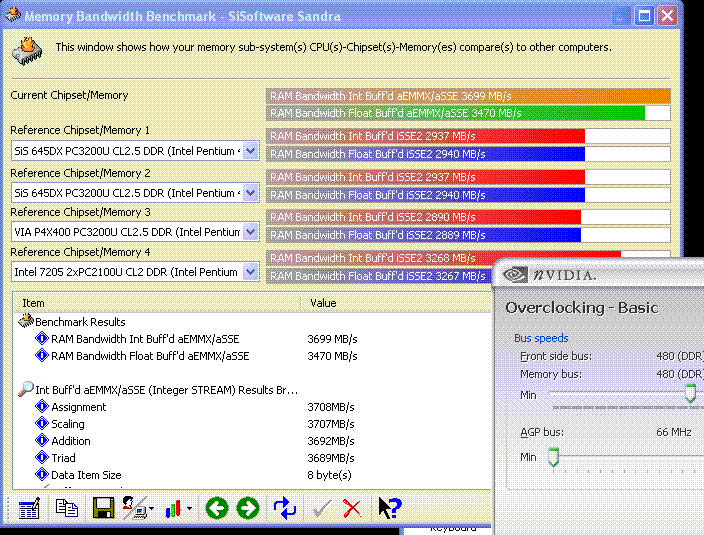The image size is (704, 535).
Task: Open the Reference Chipset/Memory 1 dropdown
Action: pos(250,151)
